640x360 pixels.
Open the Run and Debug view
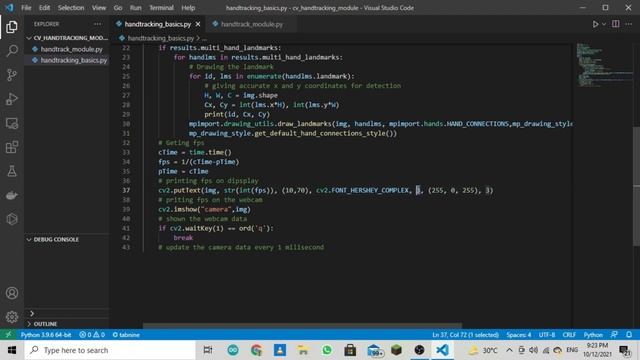click(12, 99)
